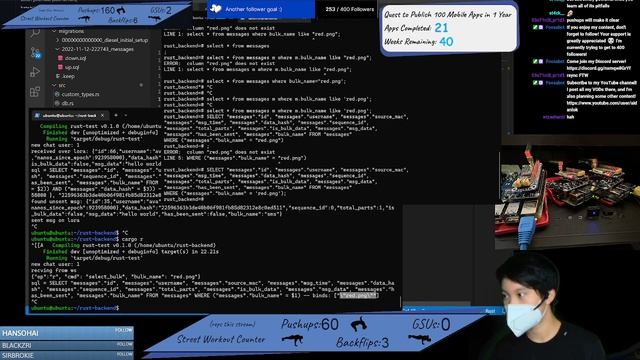Expand the diesel_initial_setup folder
Screen dimensions: 640x360
(57, 40)
